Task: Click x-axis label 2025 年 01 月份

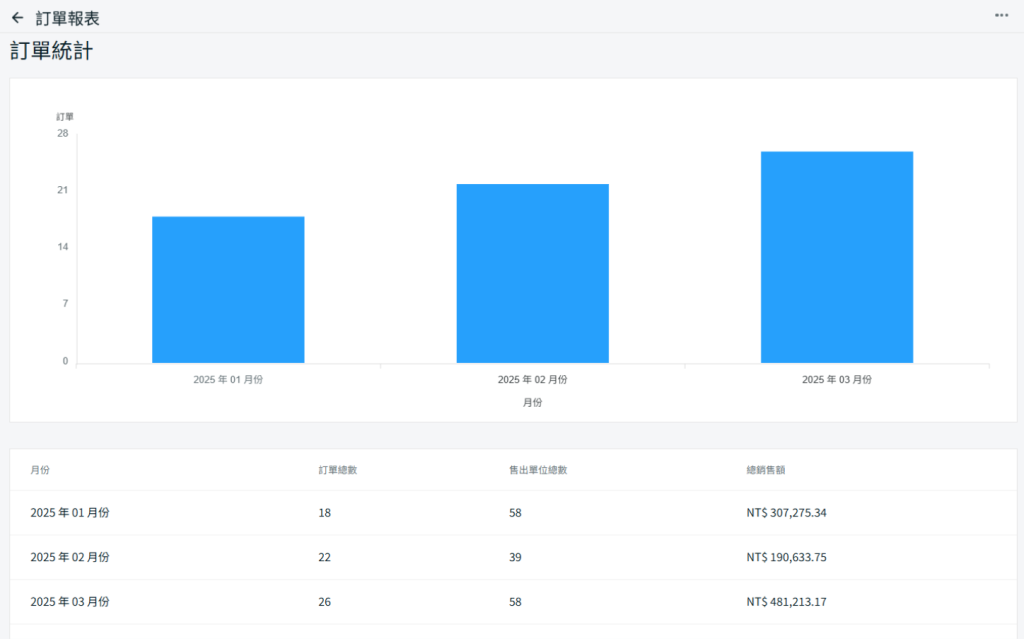Action: coord(228,380)
